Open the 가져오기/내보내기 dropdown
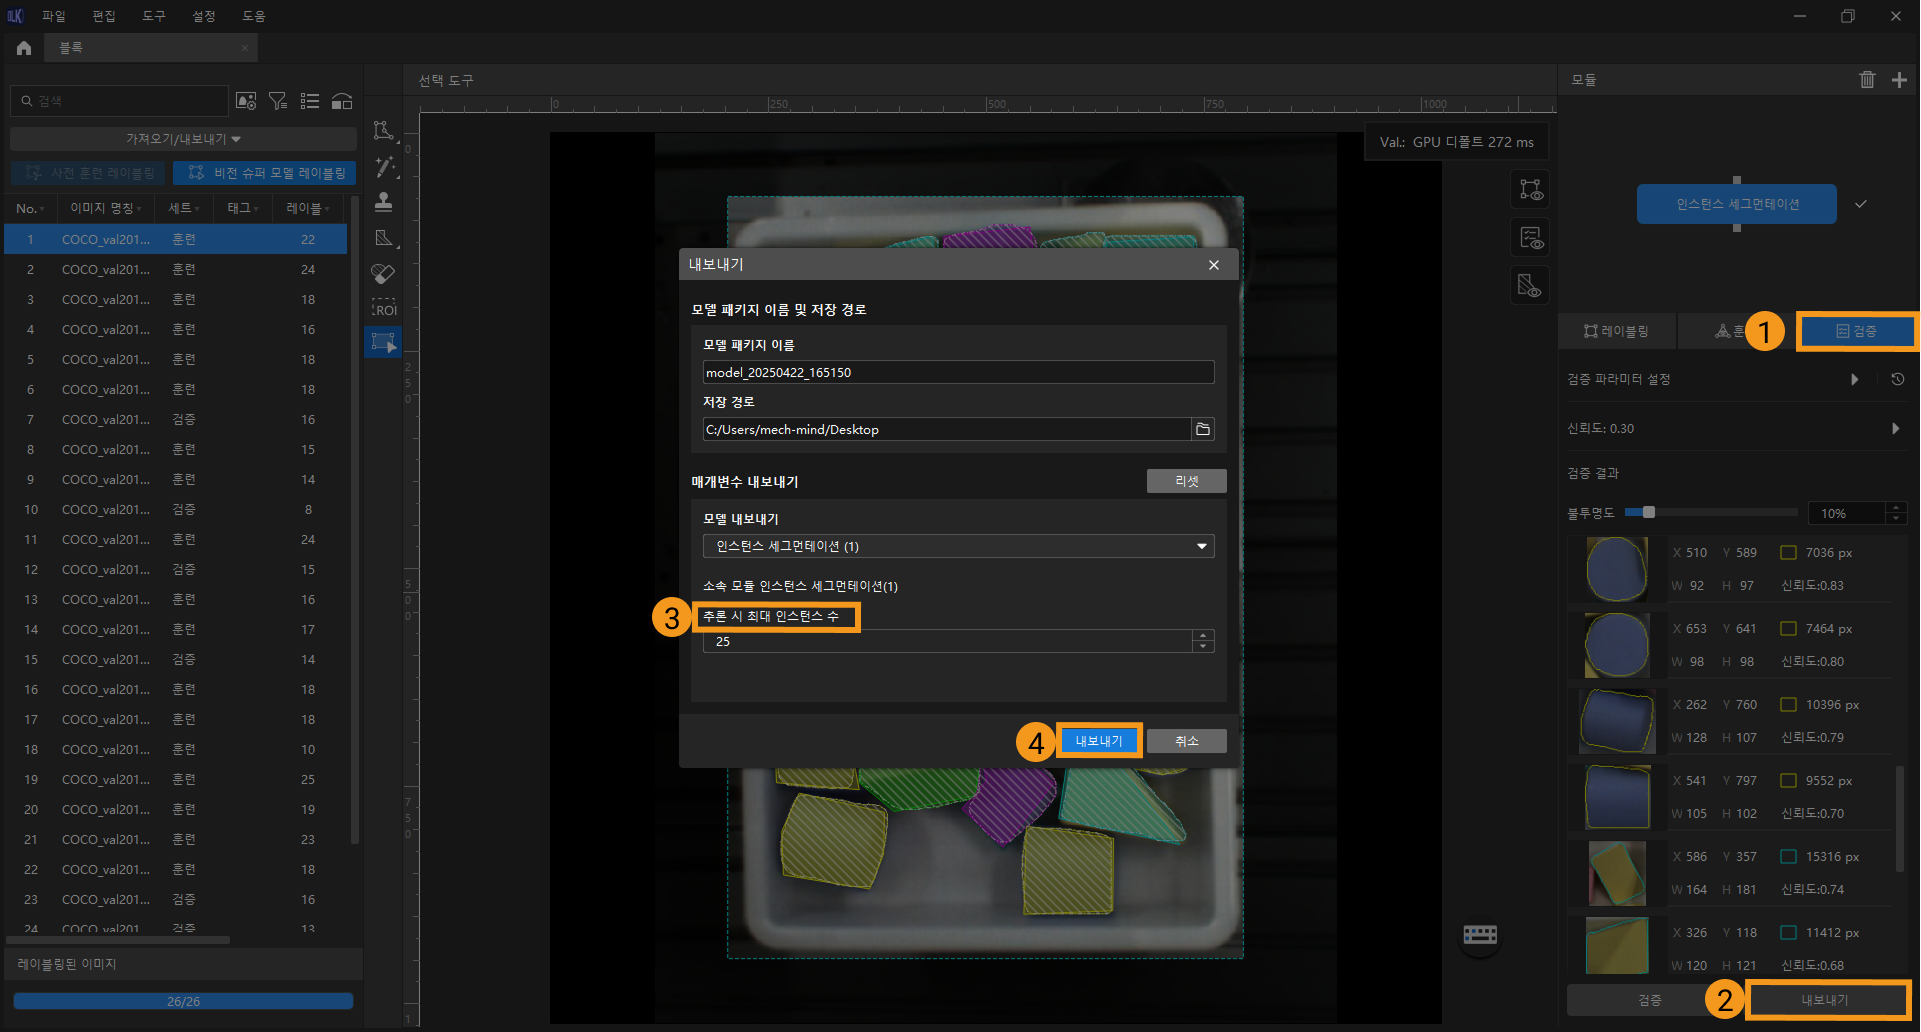Image resolution: width=1921 pixels, height=1032 pixels. click(183, 139)
